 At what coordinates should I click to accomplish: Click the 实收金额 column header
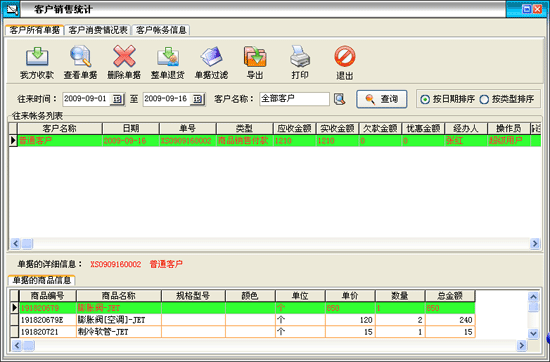337,129
